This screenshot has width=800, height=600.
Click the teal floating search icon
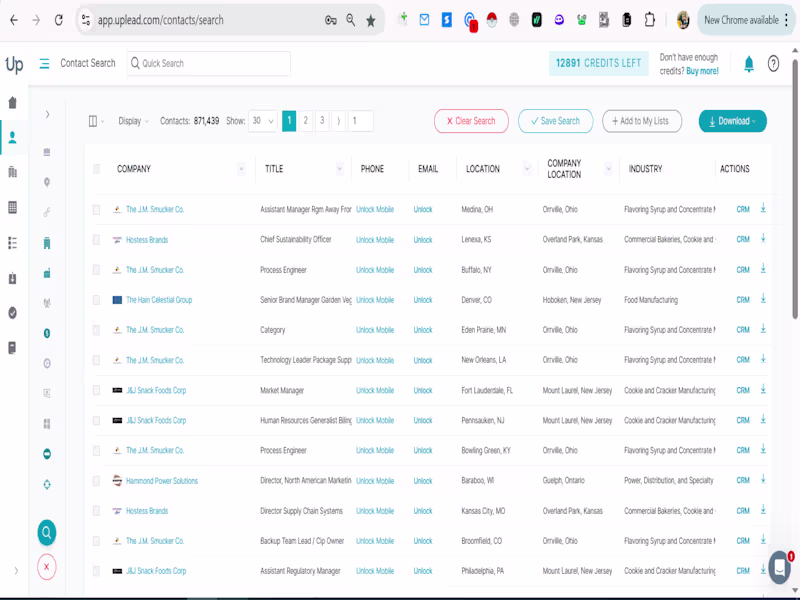coord(46,532)
